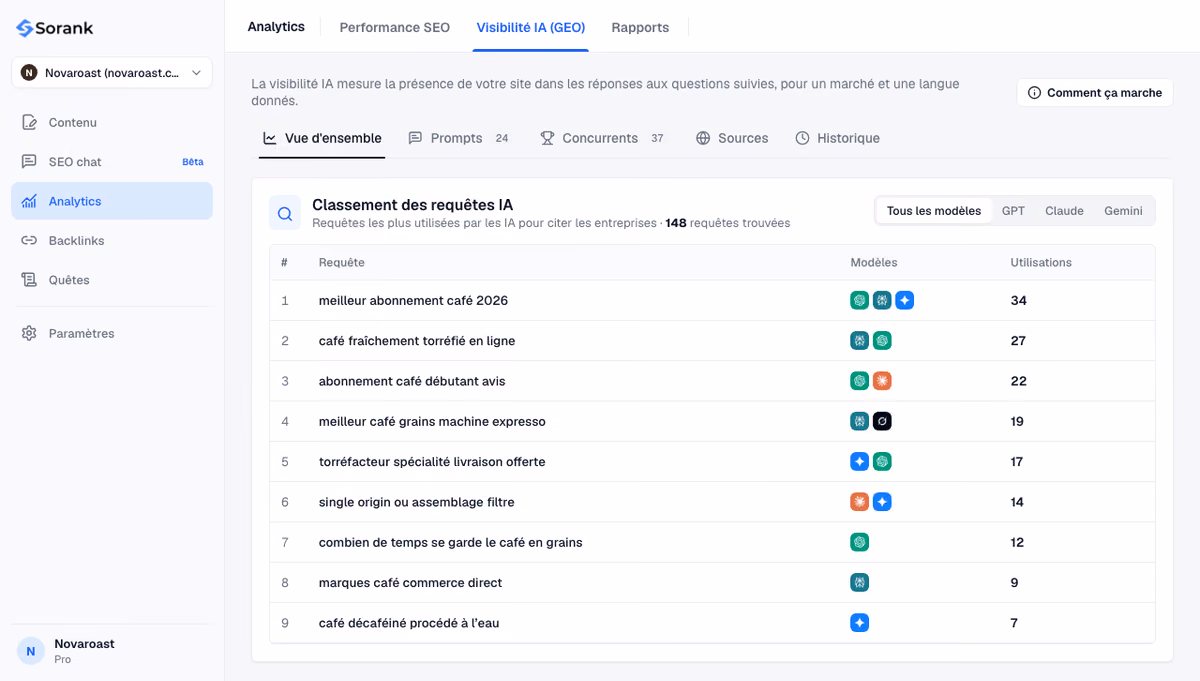Image resolution: width=1200 pixels, height=681 pixels.
Task: Select the Visibilité IA (GEO) tab
Action: (531, 28)
